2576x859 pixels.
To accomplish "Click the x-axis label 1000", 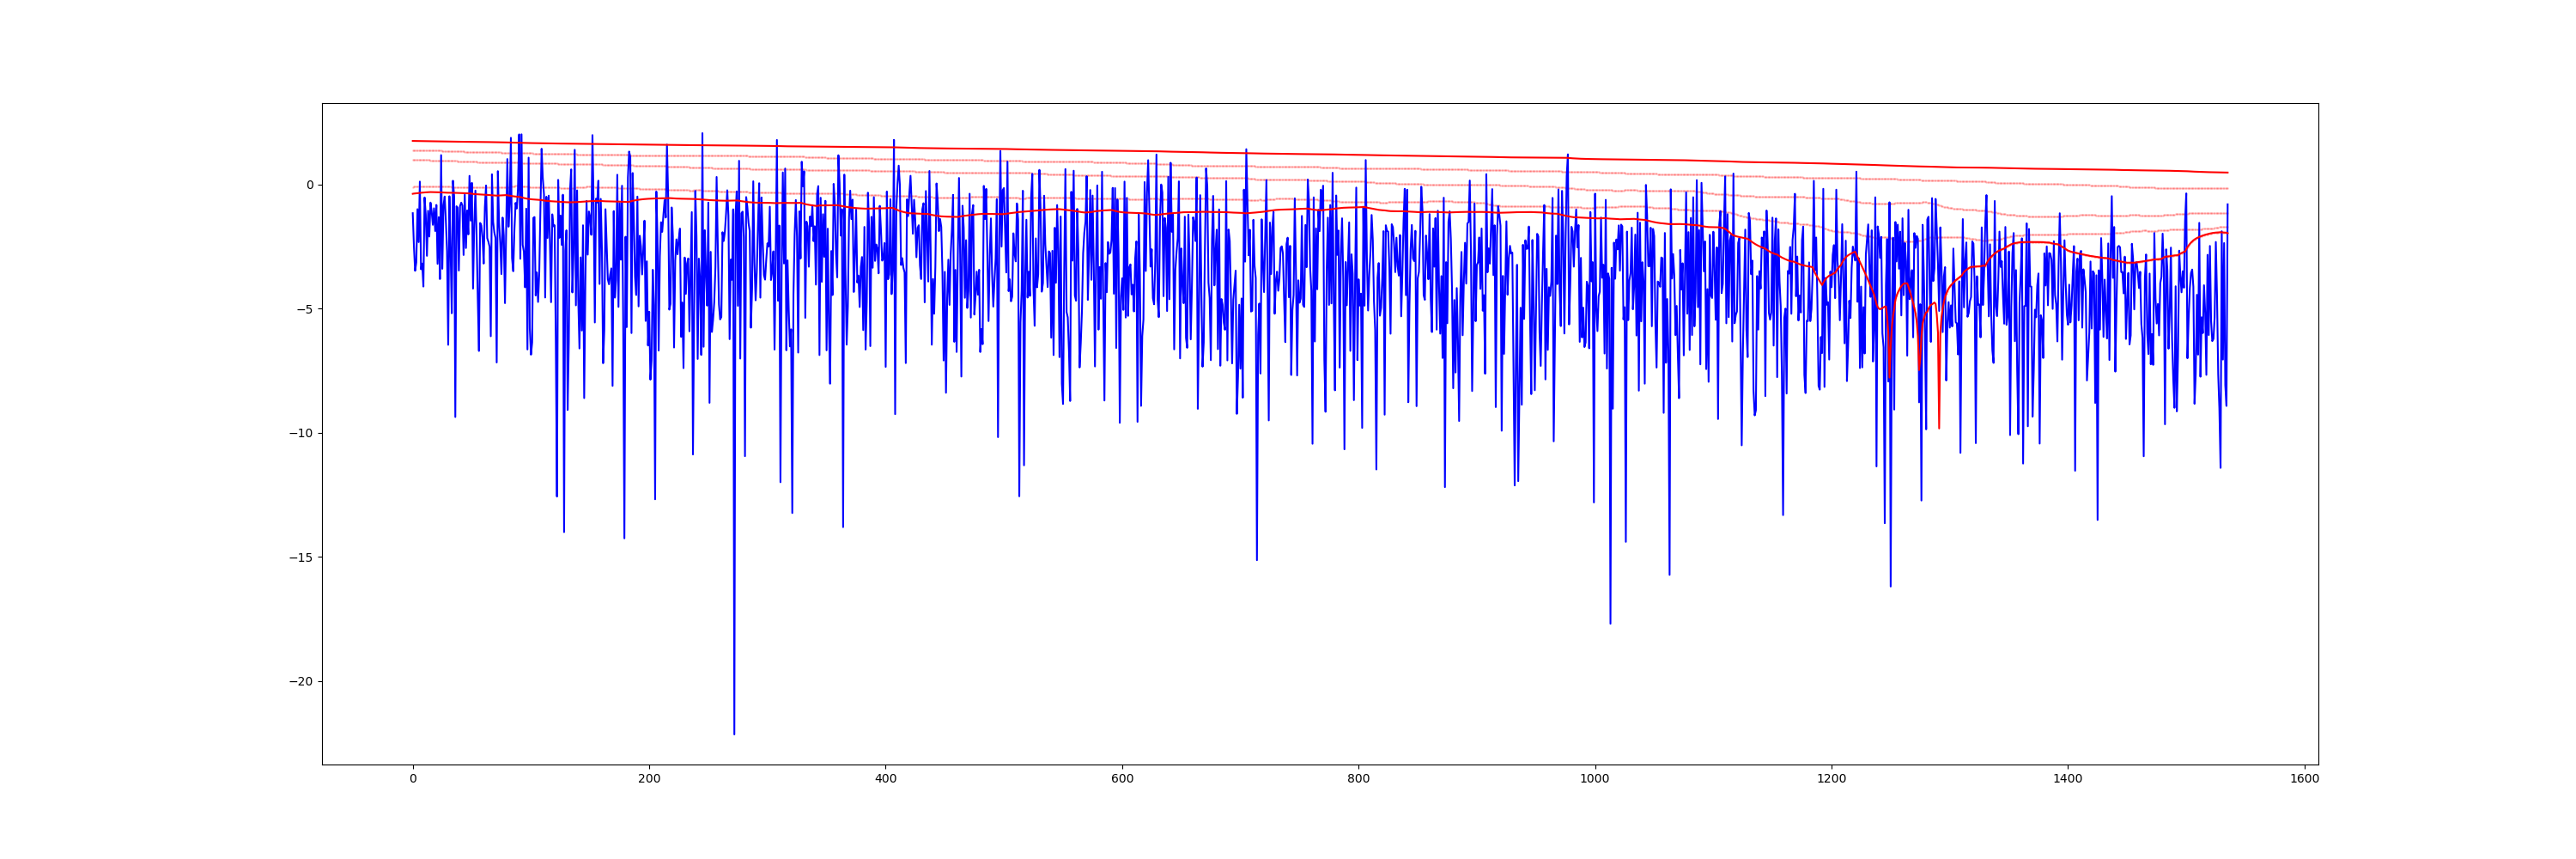I will point(1595,779).
